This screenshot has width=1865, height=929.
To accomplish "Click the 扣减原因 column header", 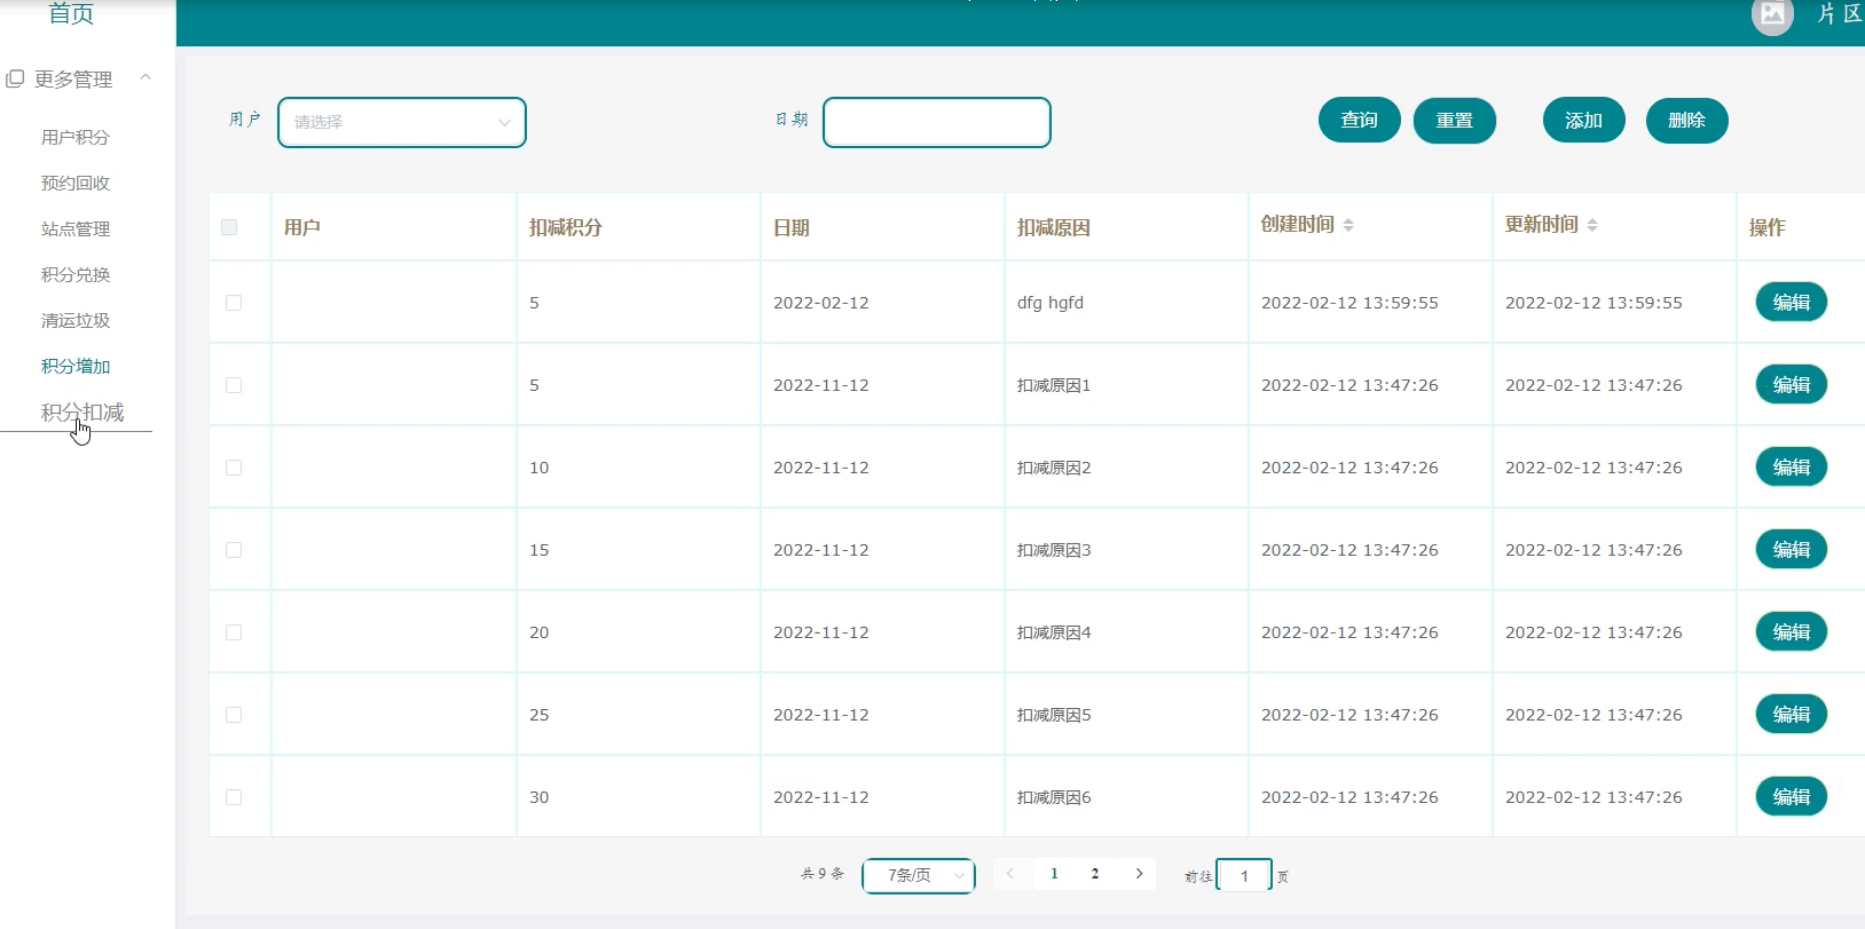I will (1053, 227).
